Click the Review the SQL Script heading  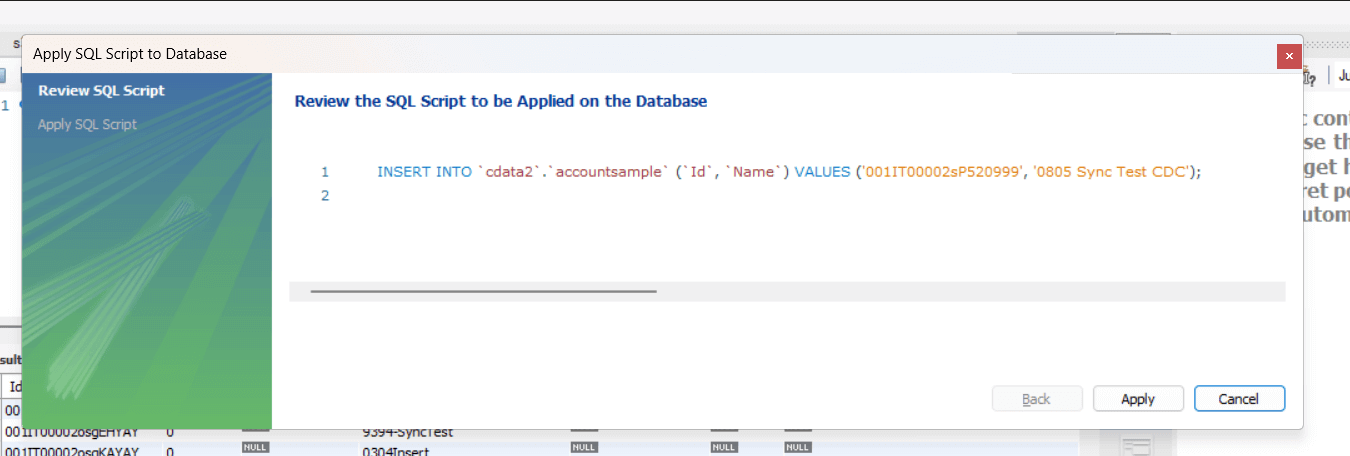pyautogui.click(x=501, y=102)
